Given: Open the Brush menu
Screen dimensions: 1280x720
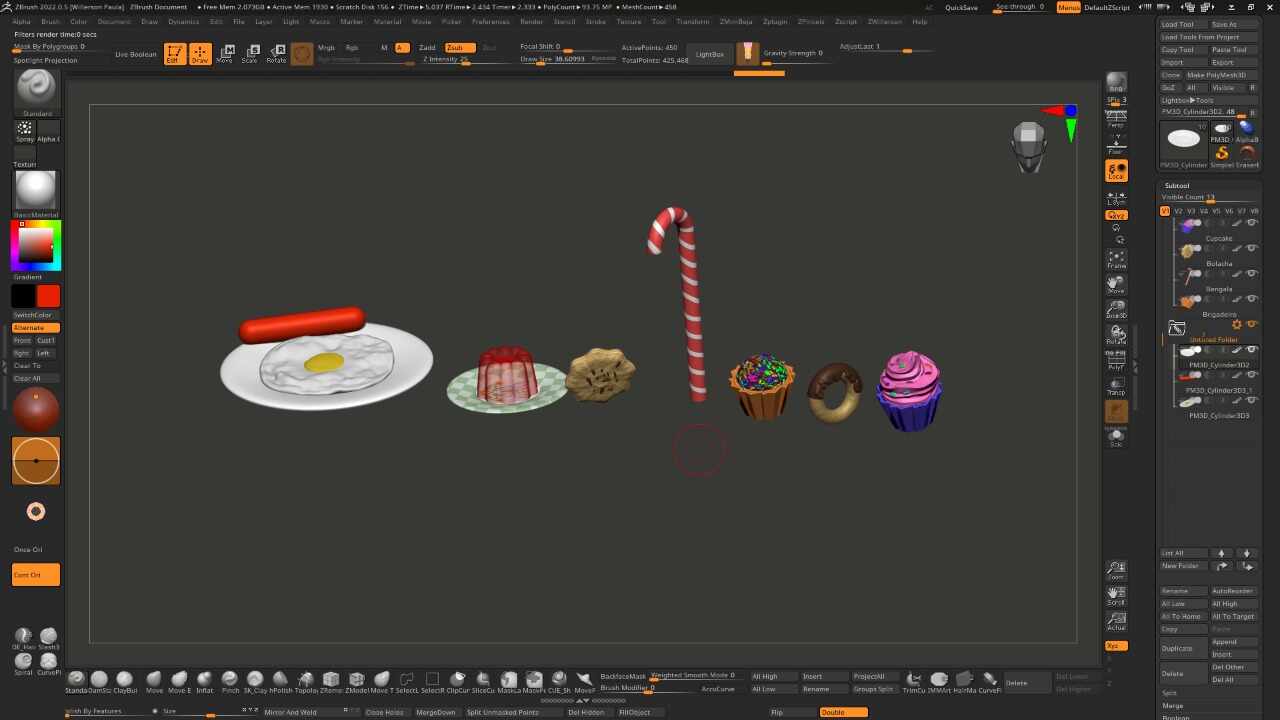Looking at the screenshot, I should (50, 21).
